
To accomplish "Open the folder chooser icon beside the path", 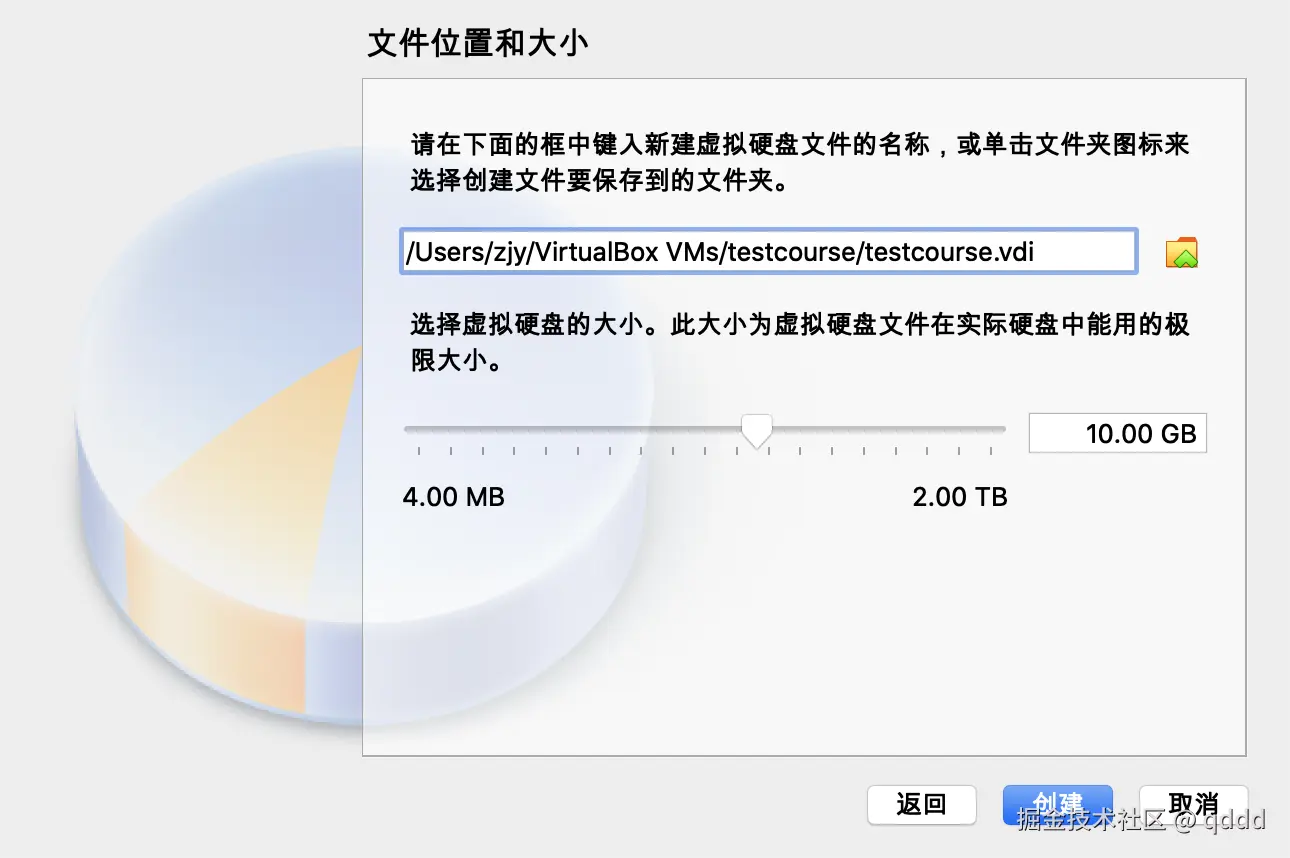I will [1182, 252].
